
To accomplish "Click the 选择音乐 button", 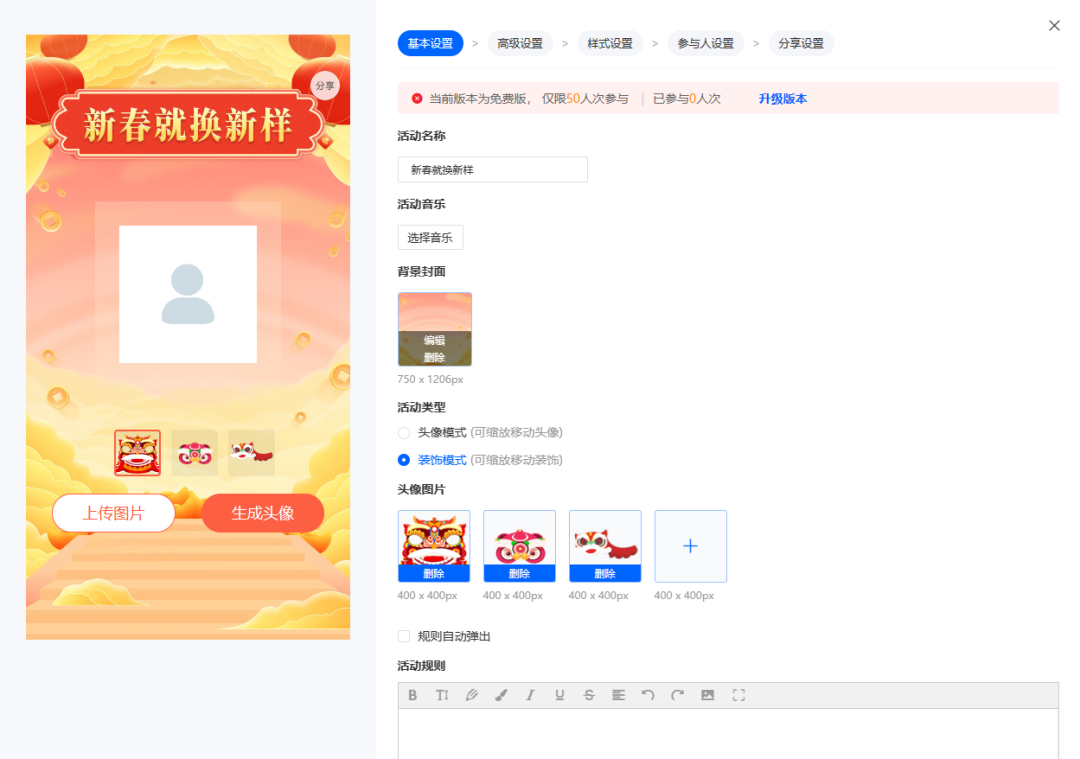I will pyautogui.click(x=430, y=238).
